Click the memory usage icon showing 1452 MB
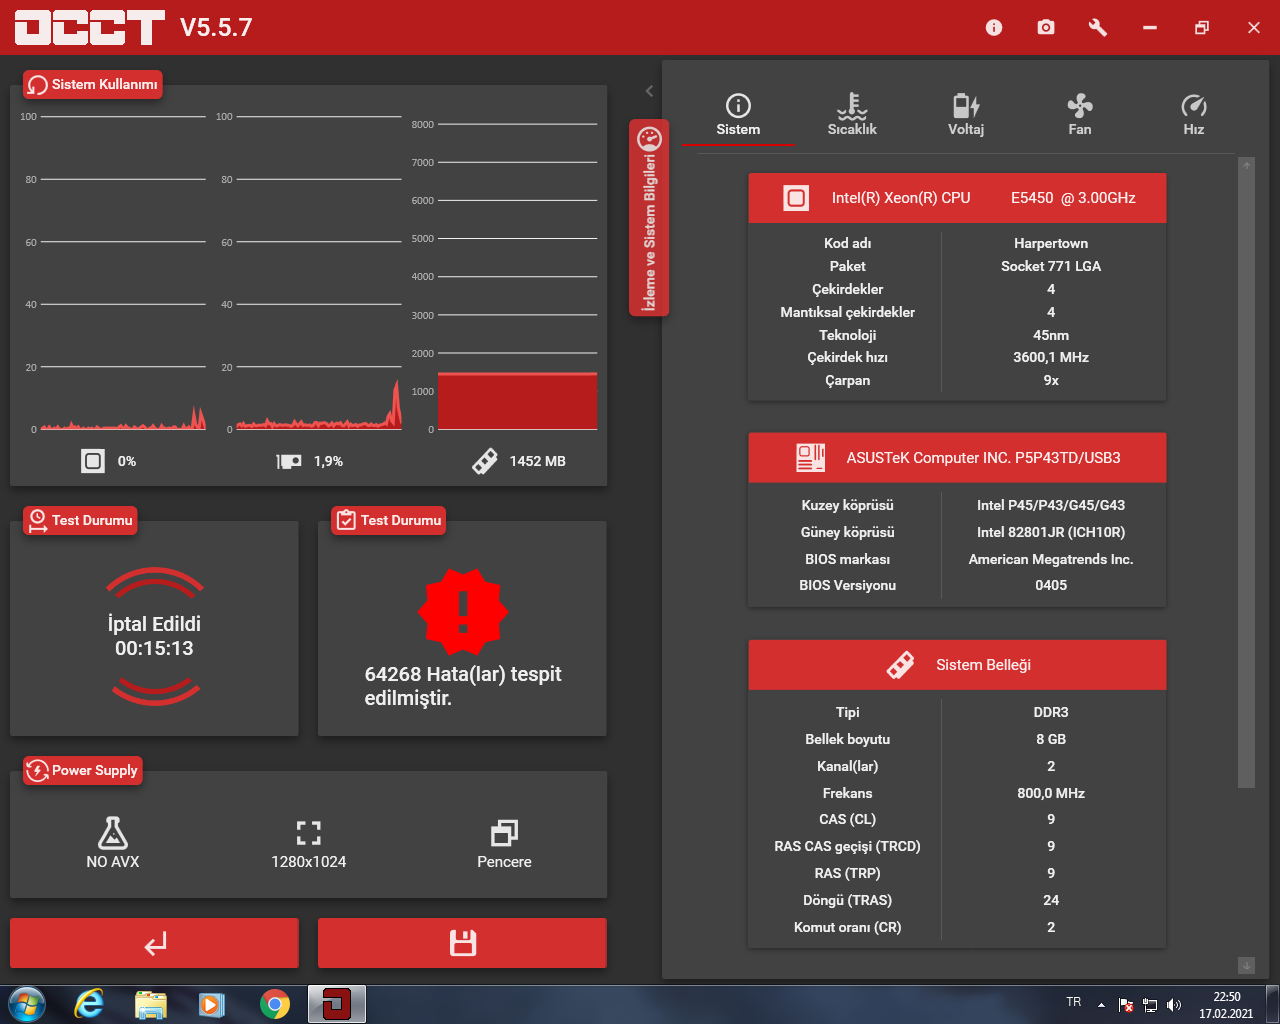Viewport: 1280px width, 1024px height. pyautogui.click(x=485, y=461)
